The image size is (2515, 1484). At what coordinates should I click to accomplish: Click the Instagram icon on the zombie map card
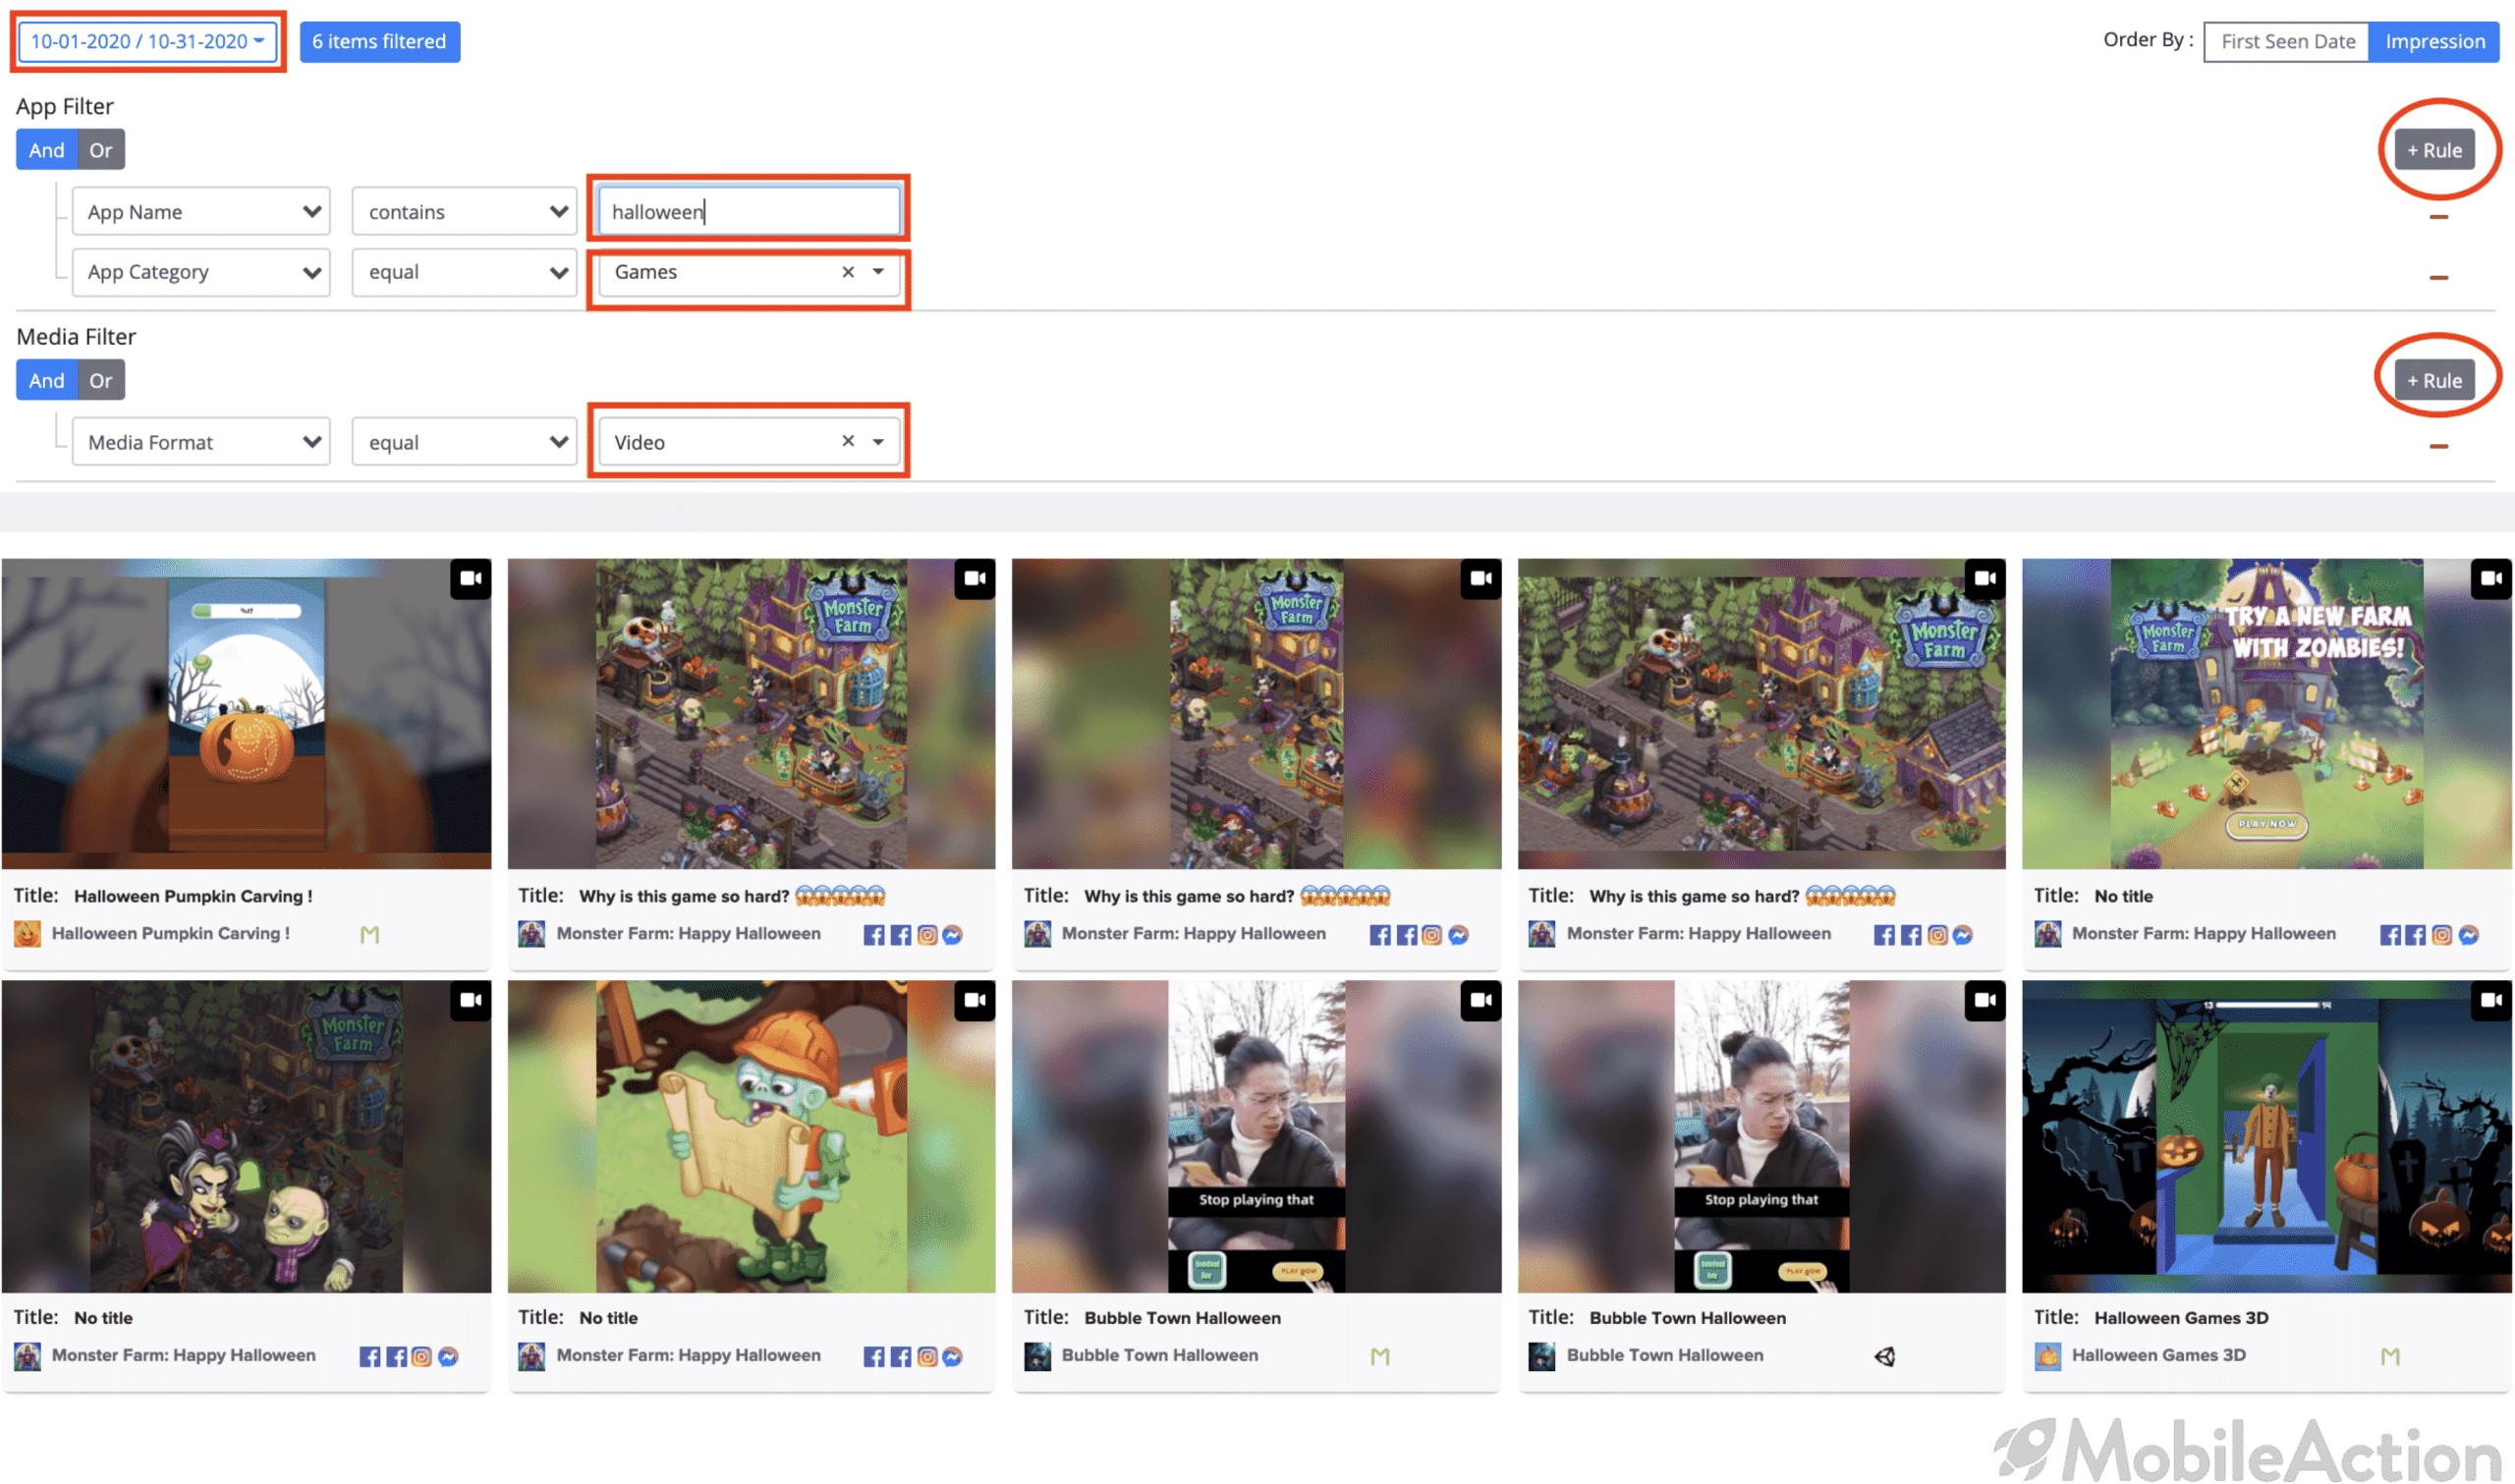[926, 1357]
